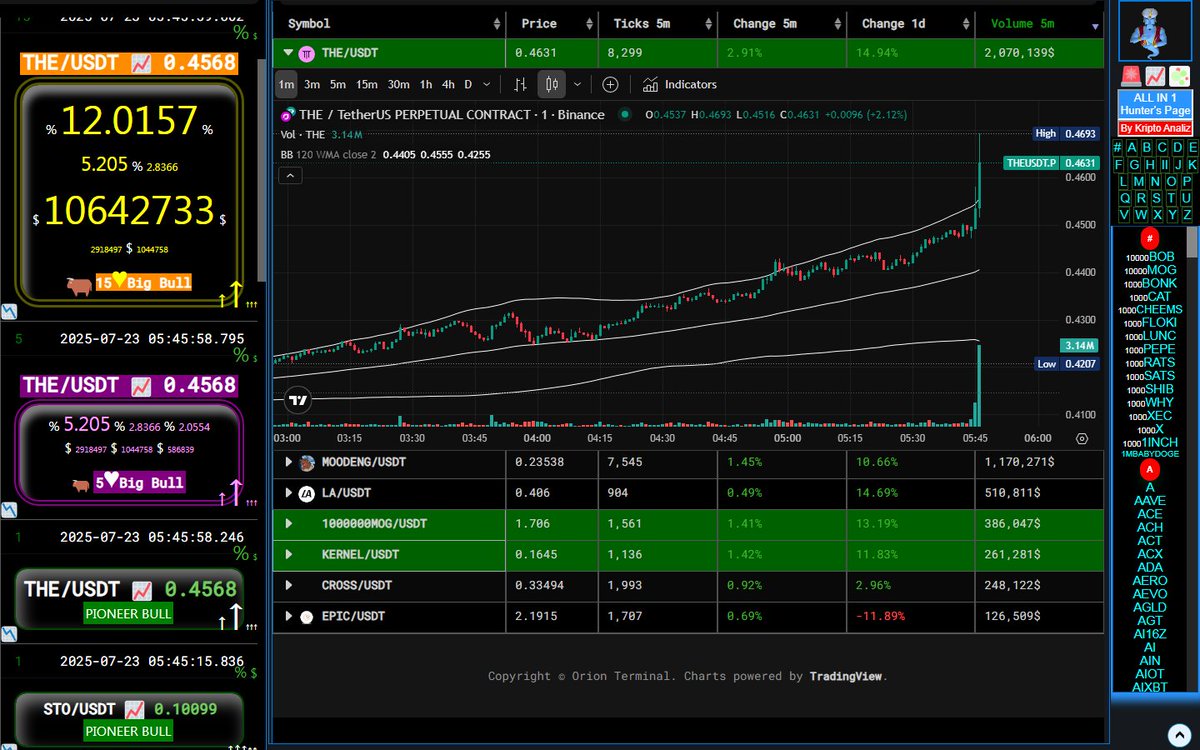This screenshot has width=1200, height=750.
Task: Collapse the chart legend with the chevron-up button
Action: coord(290,176)
